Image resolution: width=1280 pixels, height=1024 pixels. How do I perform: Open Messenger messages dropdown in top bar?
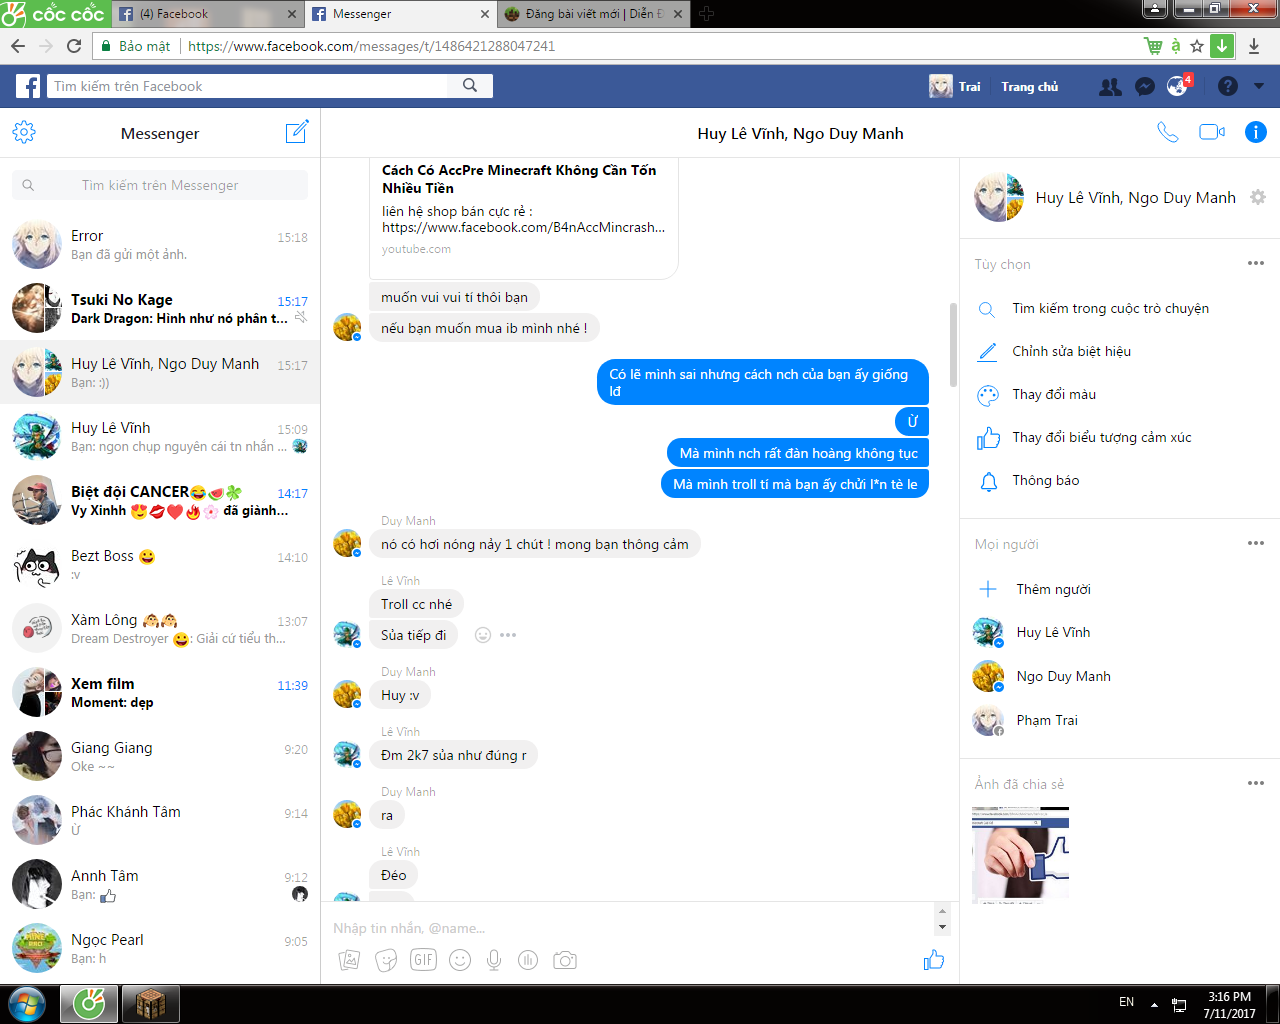1145,87
